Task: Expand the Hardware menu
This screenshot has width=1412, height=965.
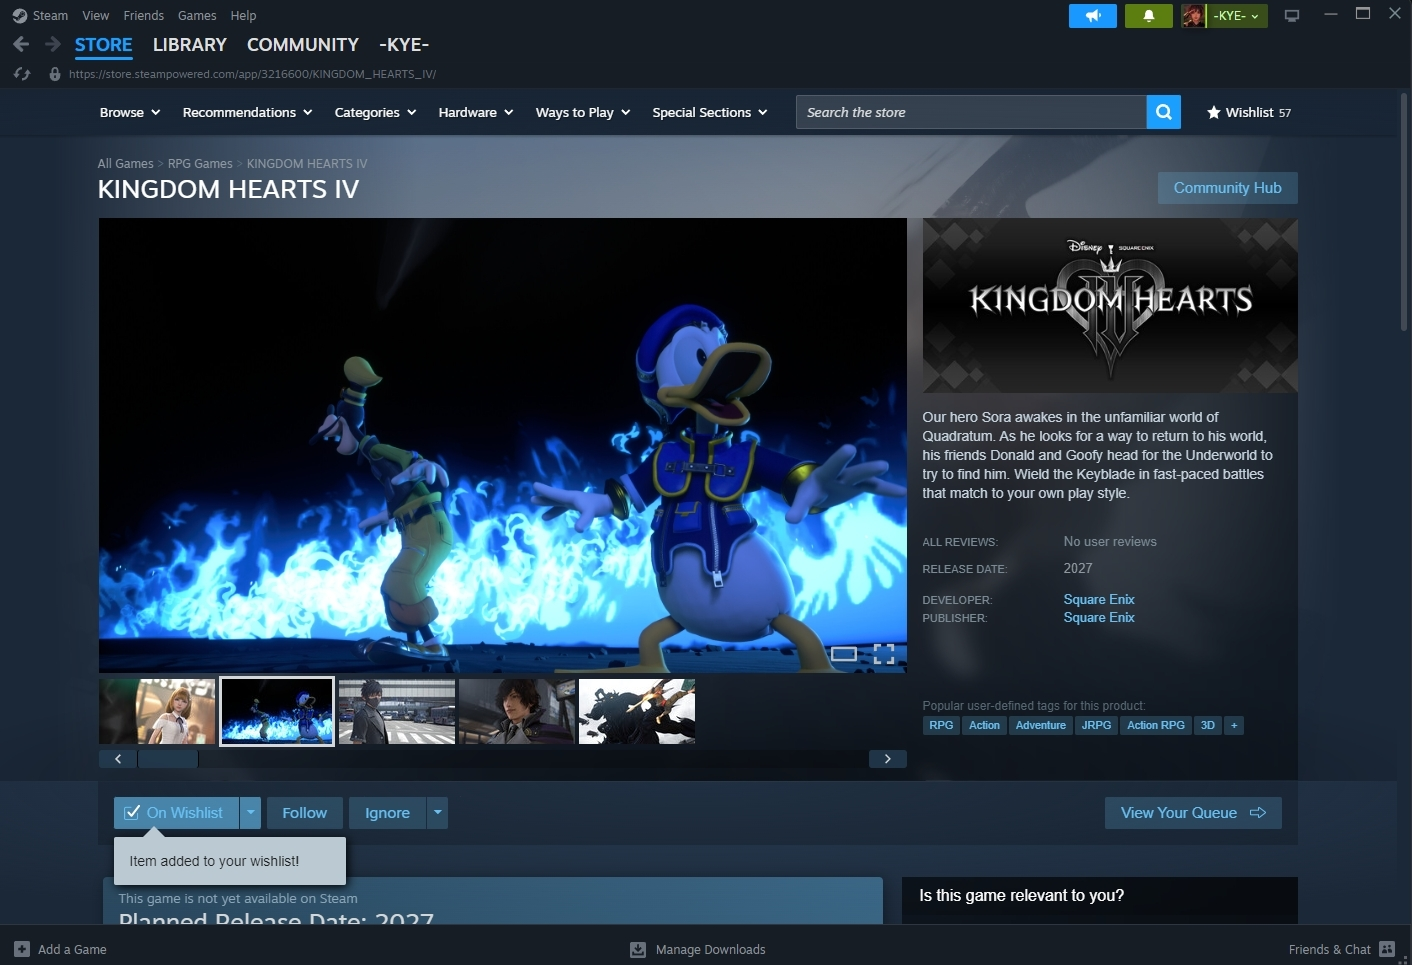Action: click(x=476, y=112)
